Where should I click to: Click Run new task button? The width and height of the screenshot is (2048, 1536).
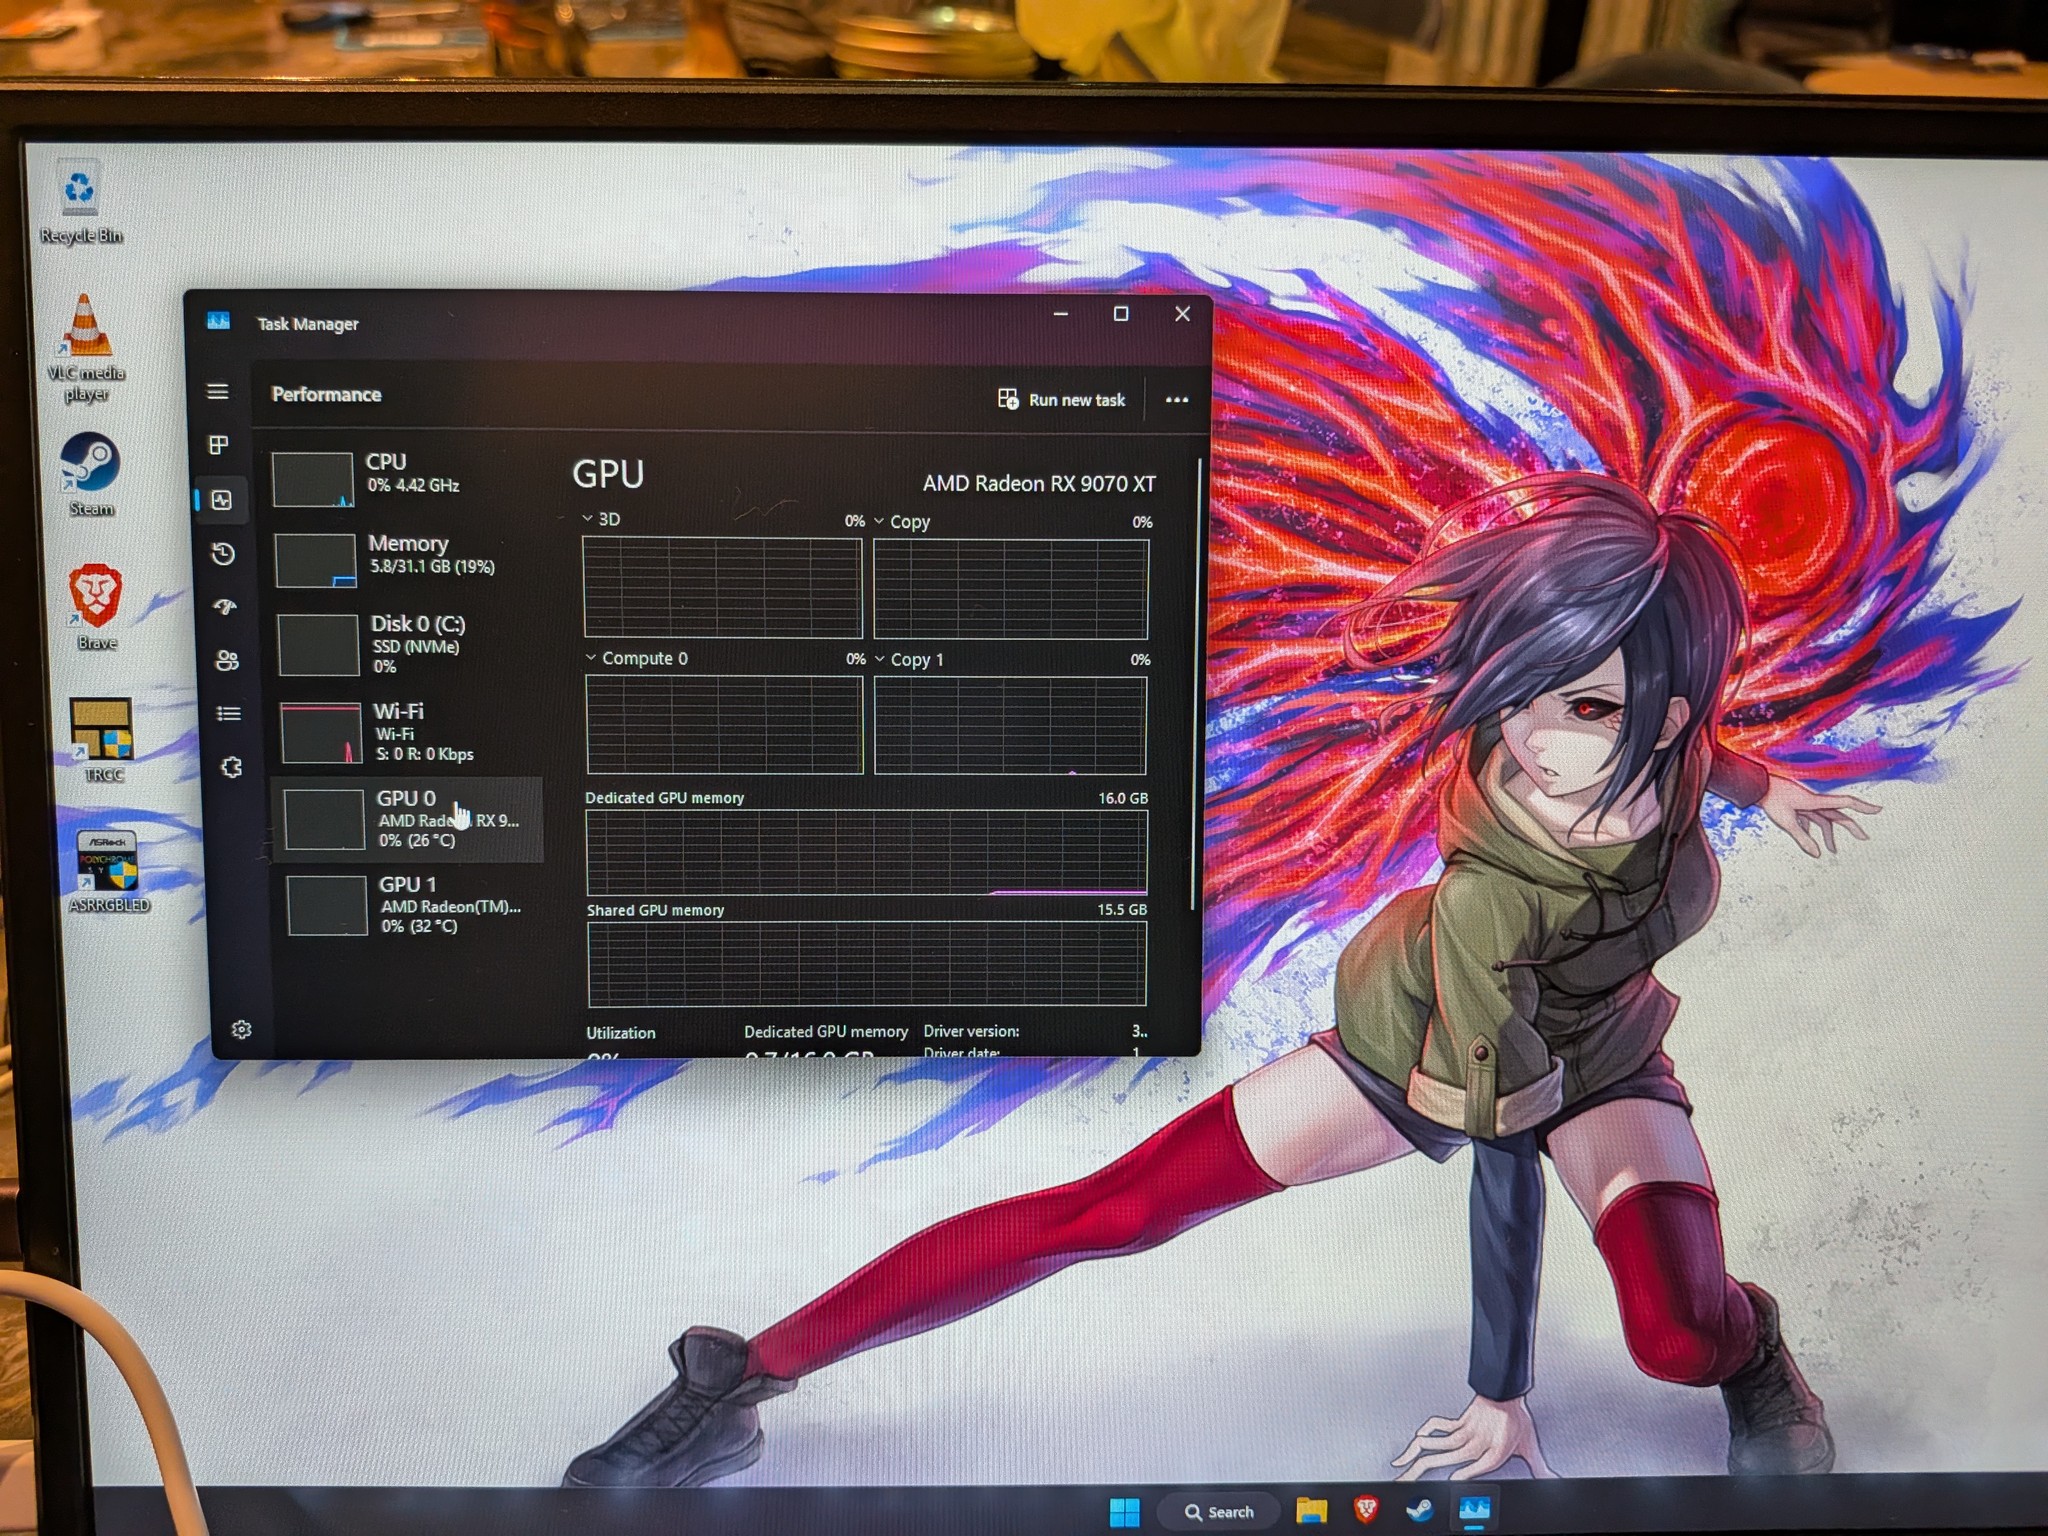1061,399
